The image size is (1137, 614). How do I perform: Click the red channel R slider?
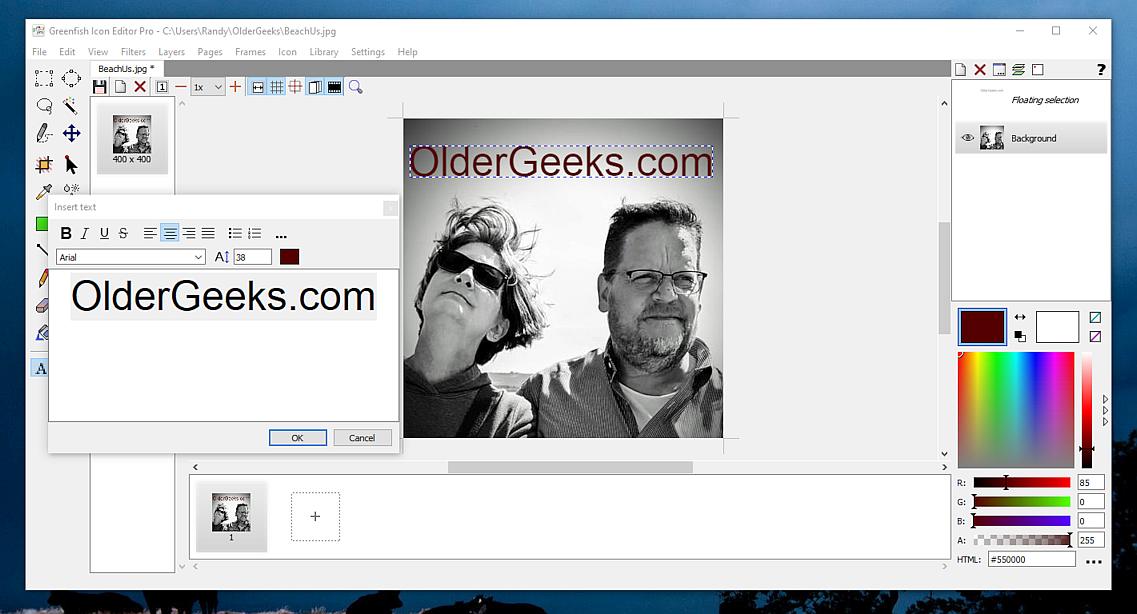(x=1022, y=482)
